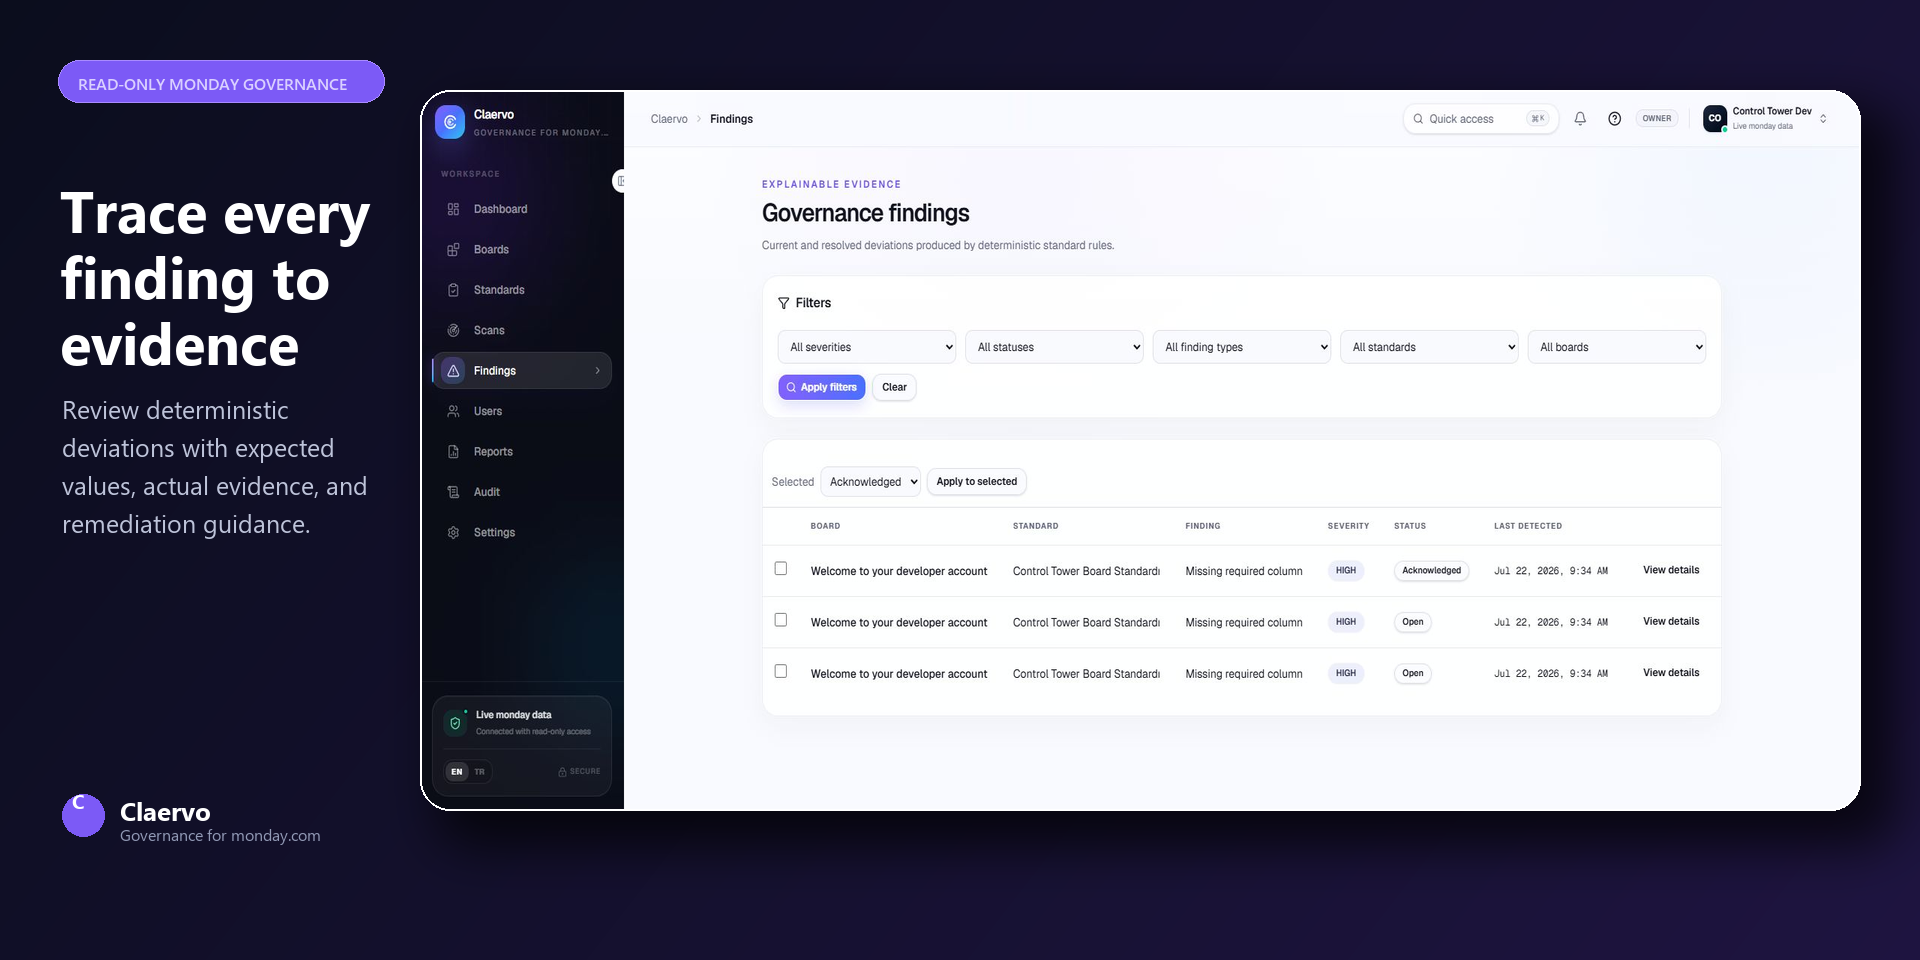Click the Settings gear icon
Screen dimensions: 1920x960
point(453,532)
